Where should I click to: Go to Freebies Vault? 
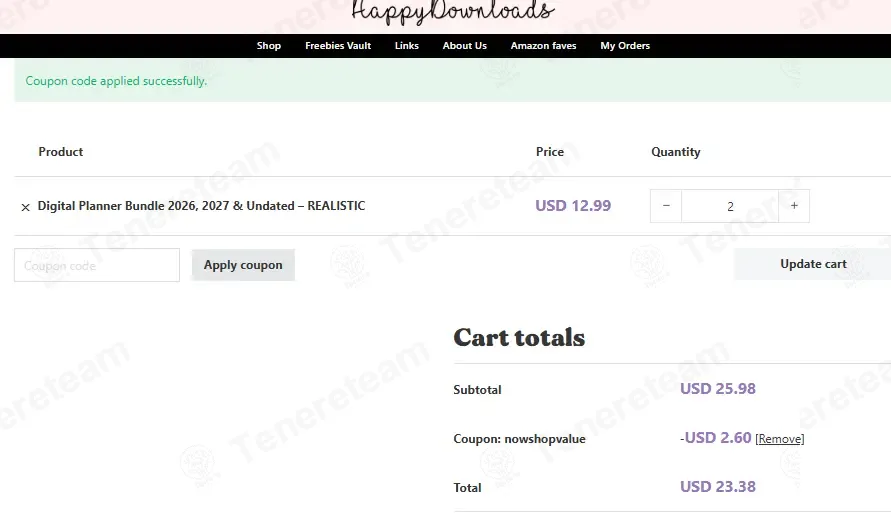point(338,45)
